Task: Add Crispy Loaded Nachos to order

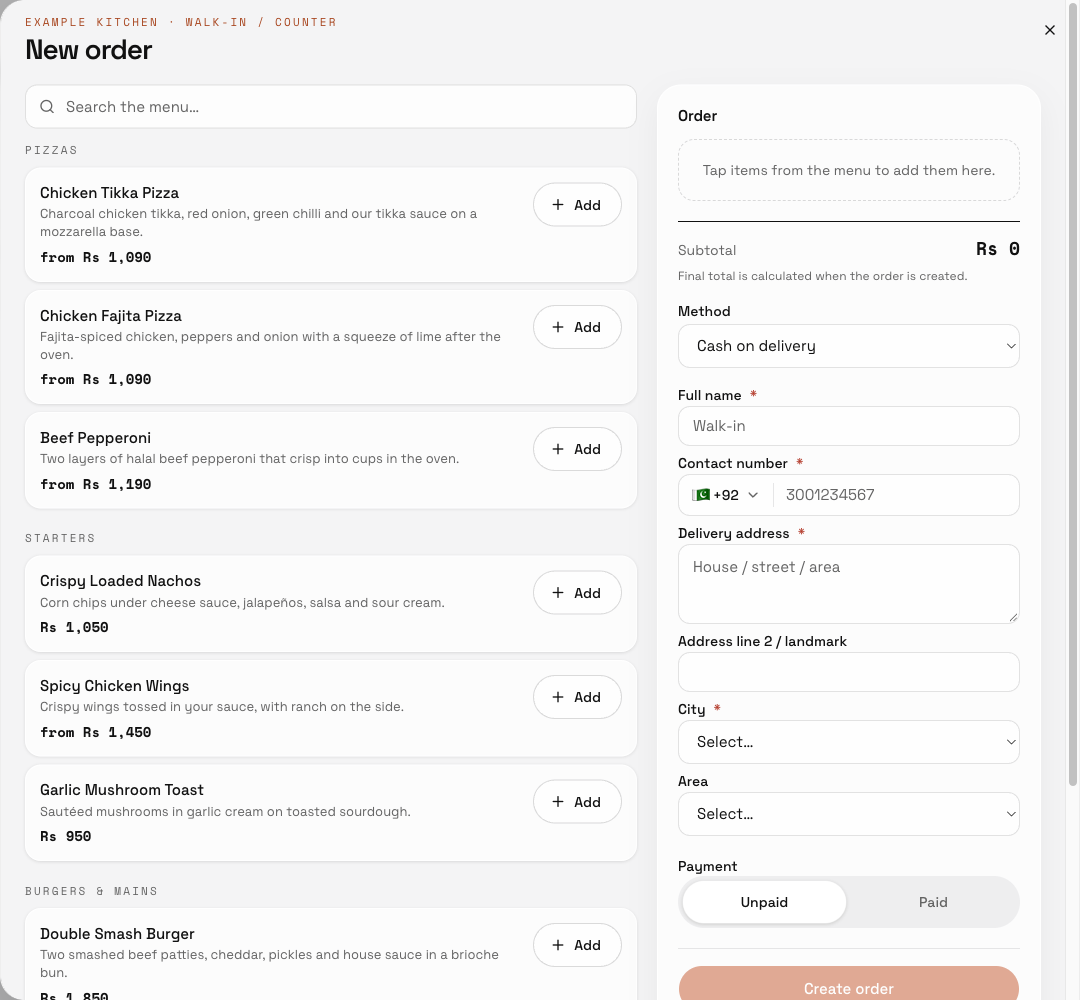Action: point(577,593)
